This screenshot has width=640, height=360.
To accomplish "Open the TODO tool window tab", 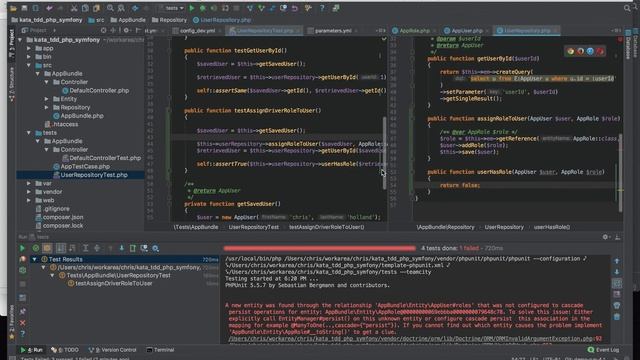I will (65, 350).
